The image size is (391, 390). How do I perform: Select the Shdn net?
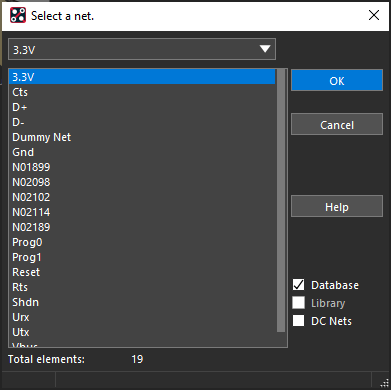[x=142, y=302]
